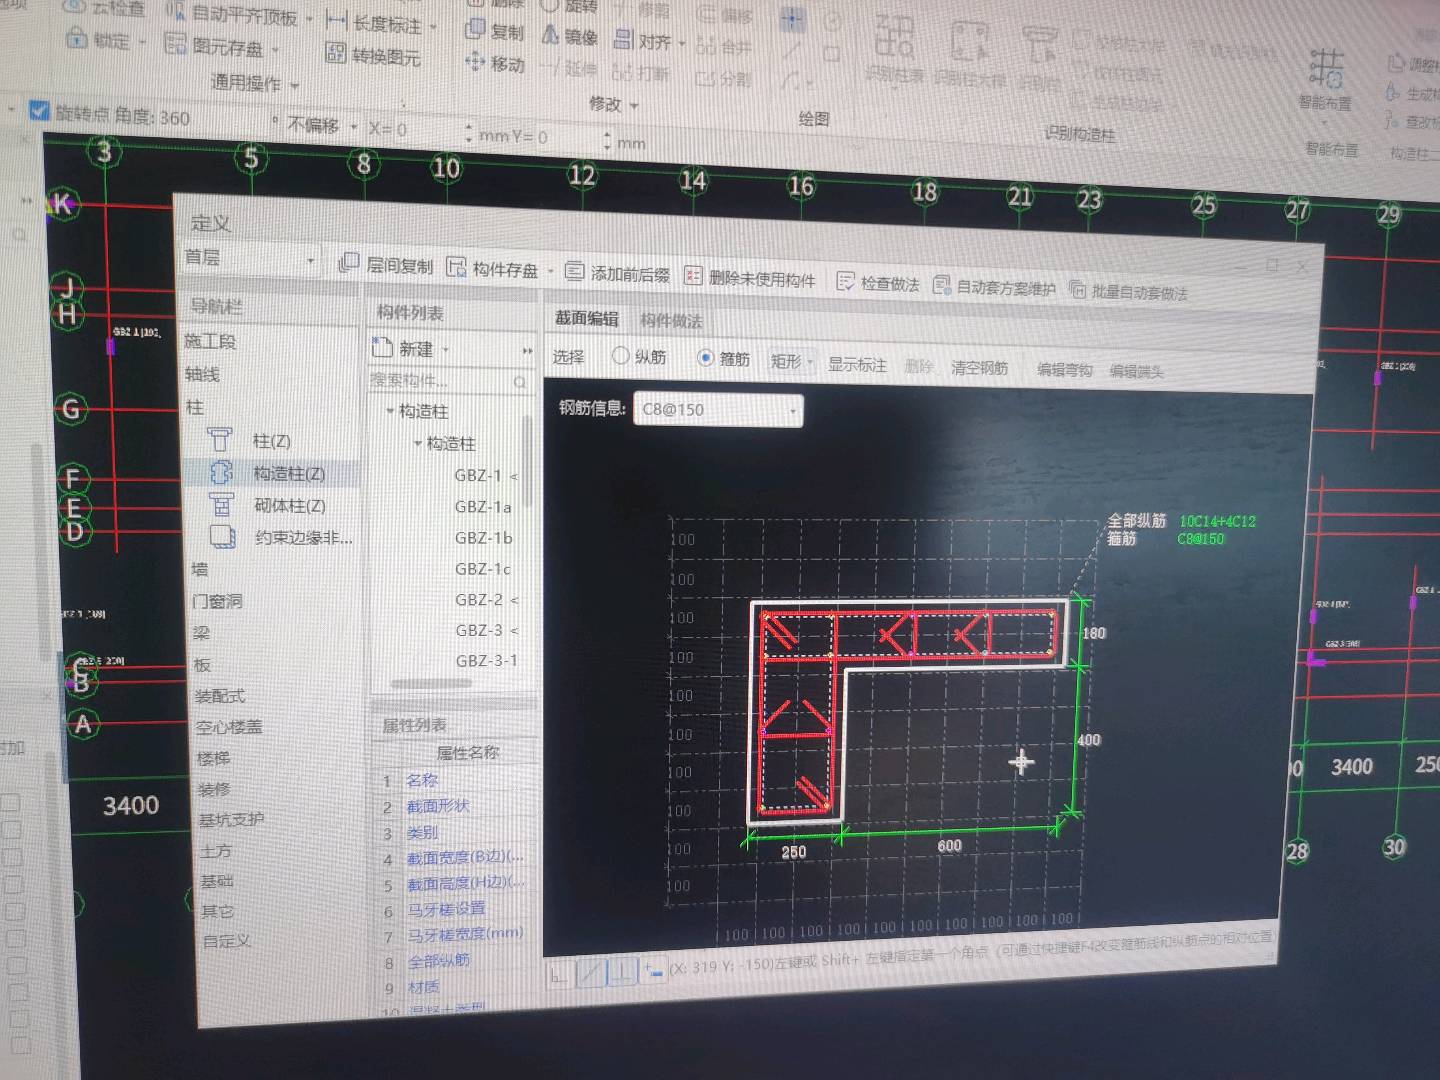Screen dimensions: 1440x1080
Task: Click the 层间复制 icon in the 定义 toolbar
Action: coord(348,263)
